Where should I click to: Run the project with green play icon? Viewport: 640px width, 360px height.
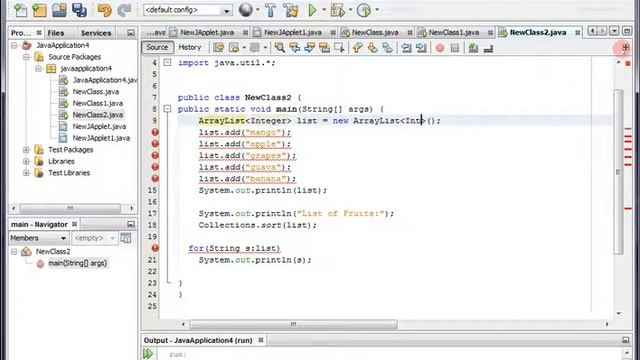[312, 10]
